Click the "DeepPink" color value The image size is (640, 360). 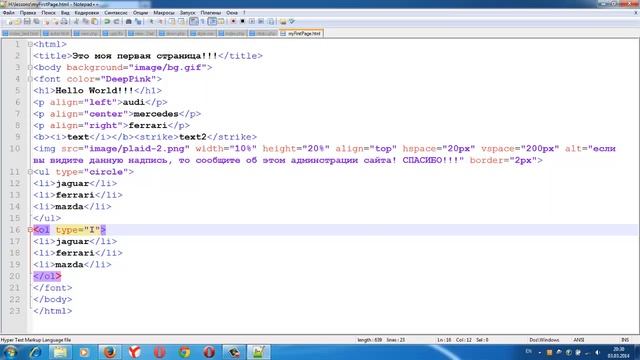(129, 79)
